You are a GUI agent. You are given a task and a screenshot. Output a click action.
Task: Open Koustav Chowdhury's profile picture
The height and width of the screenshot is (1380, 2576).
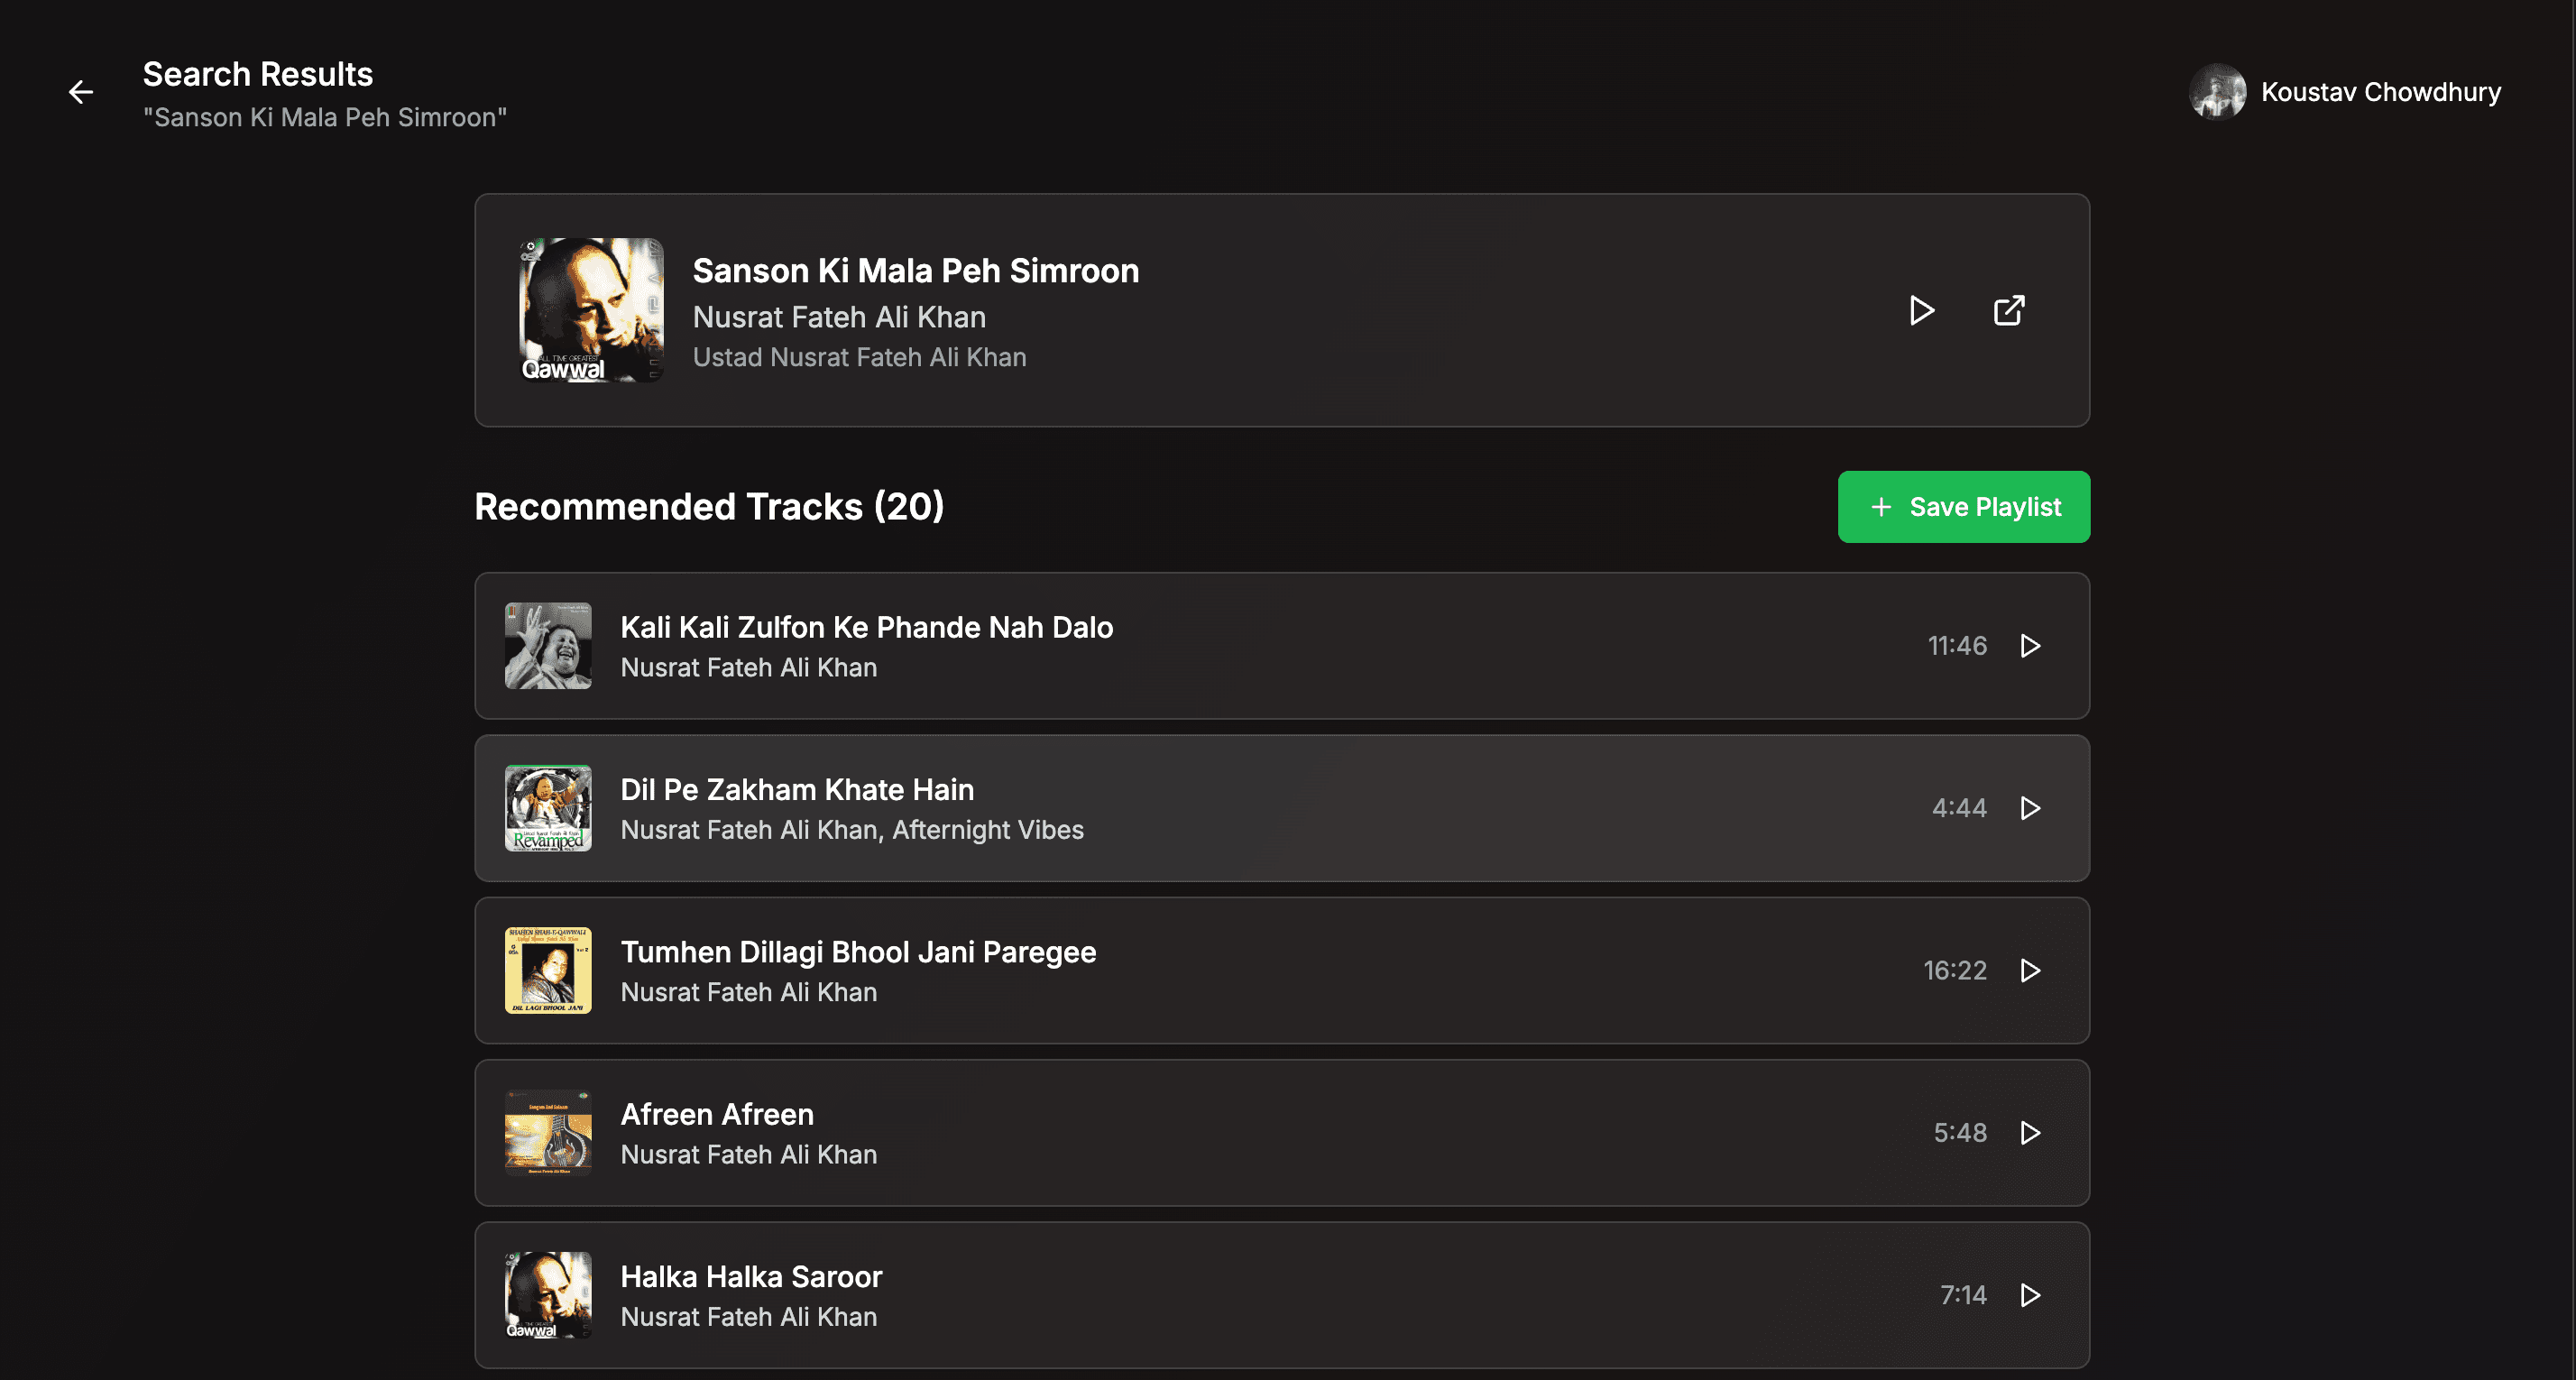pyautogui.click(x=2219, y=92)
